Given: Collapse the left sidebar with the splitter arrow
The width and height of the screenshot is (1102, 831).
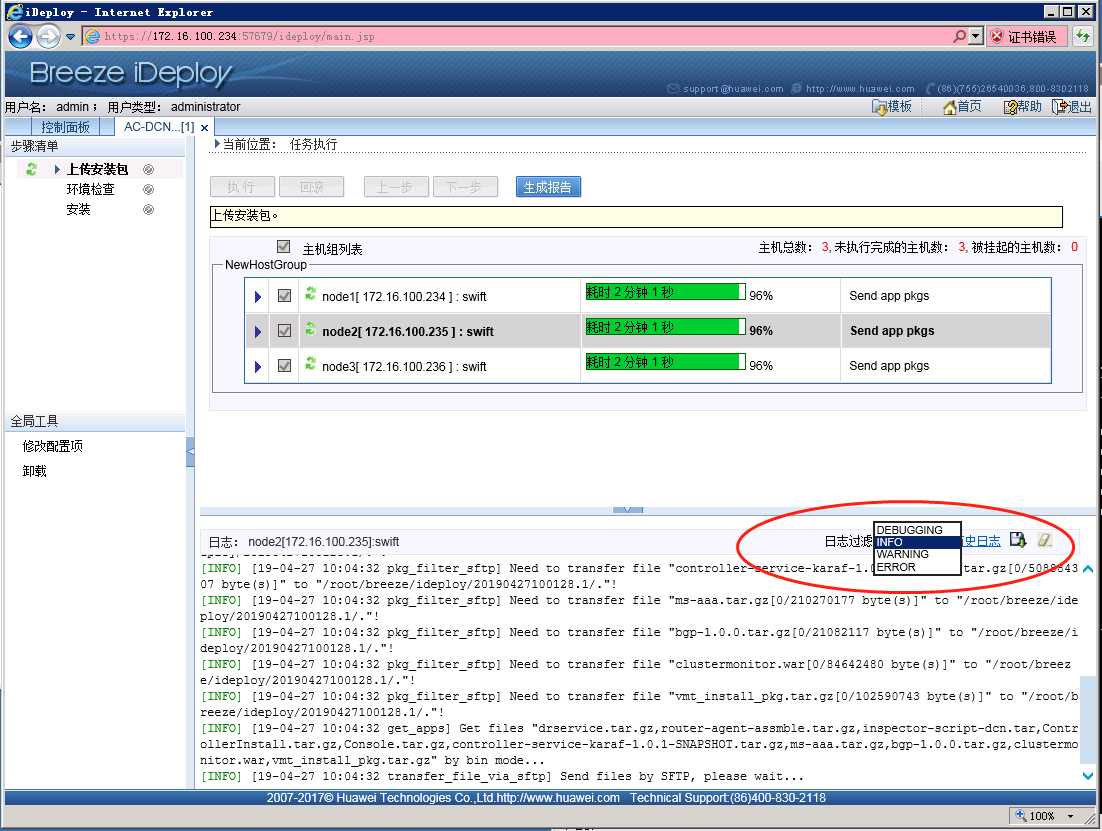Looking at the screenshot, I should (x=190, y=452).
